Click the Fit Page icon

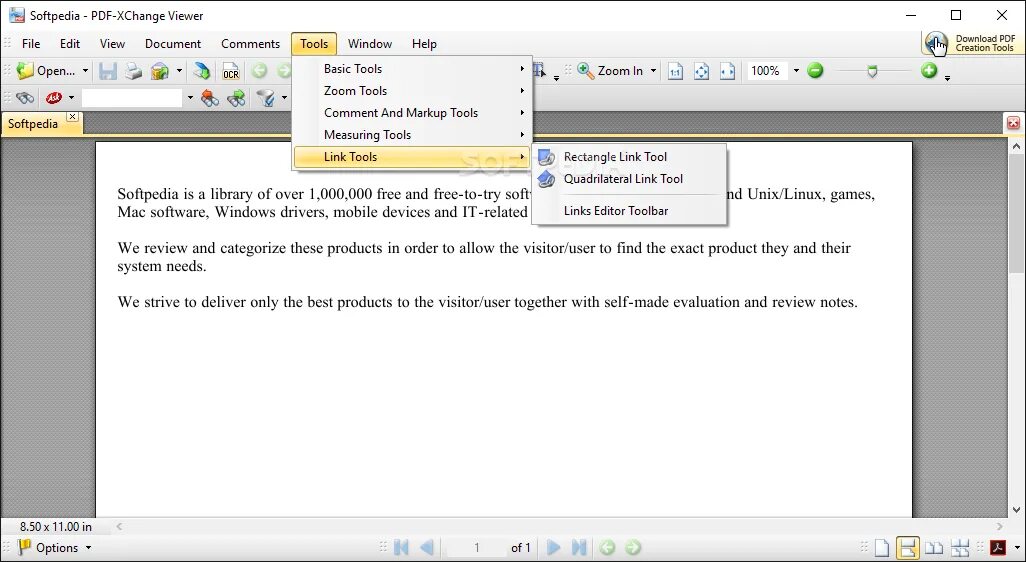tap(701, 71)
